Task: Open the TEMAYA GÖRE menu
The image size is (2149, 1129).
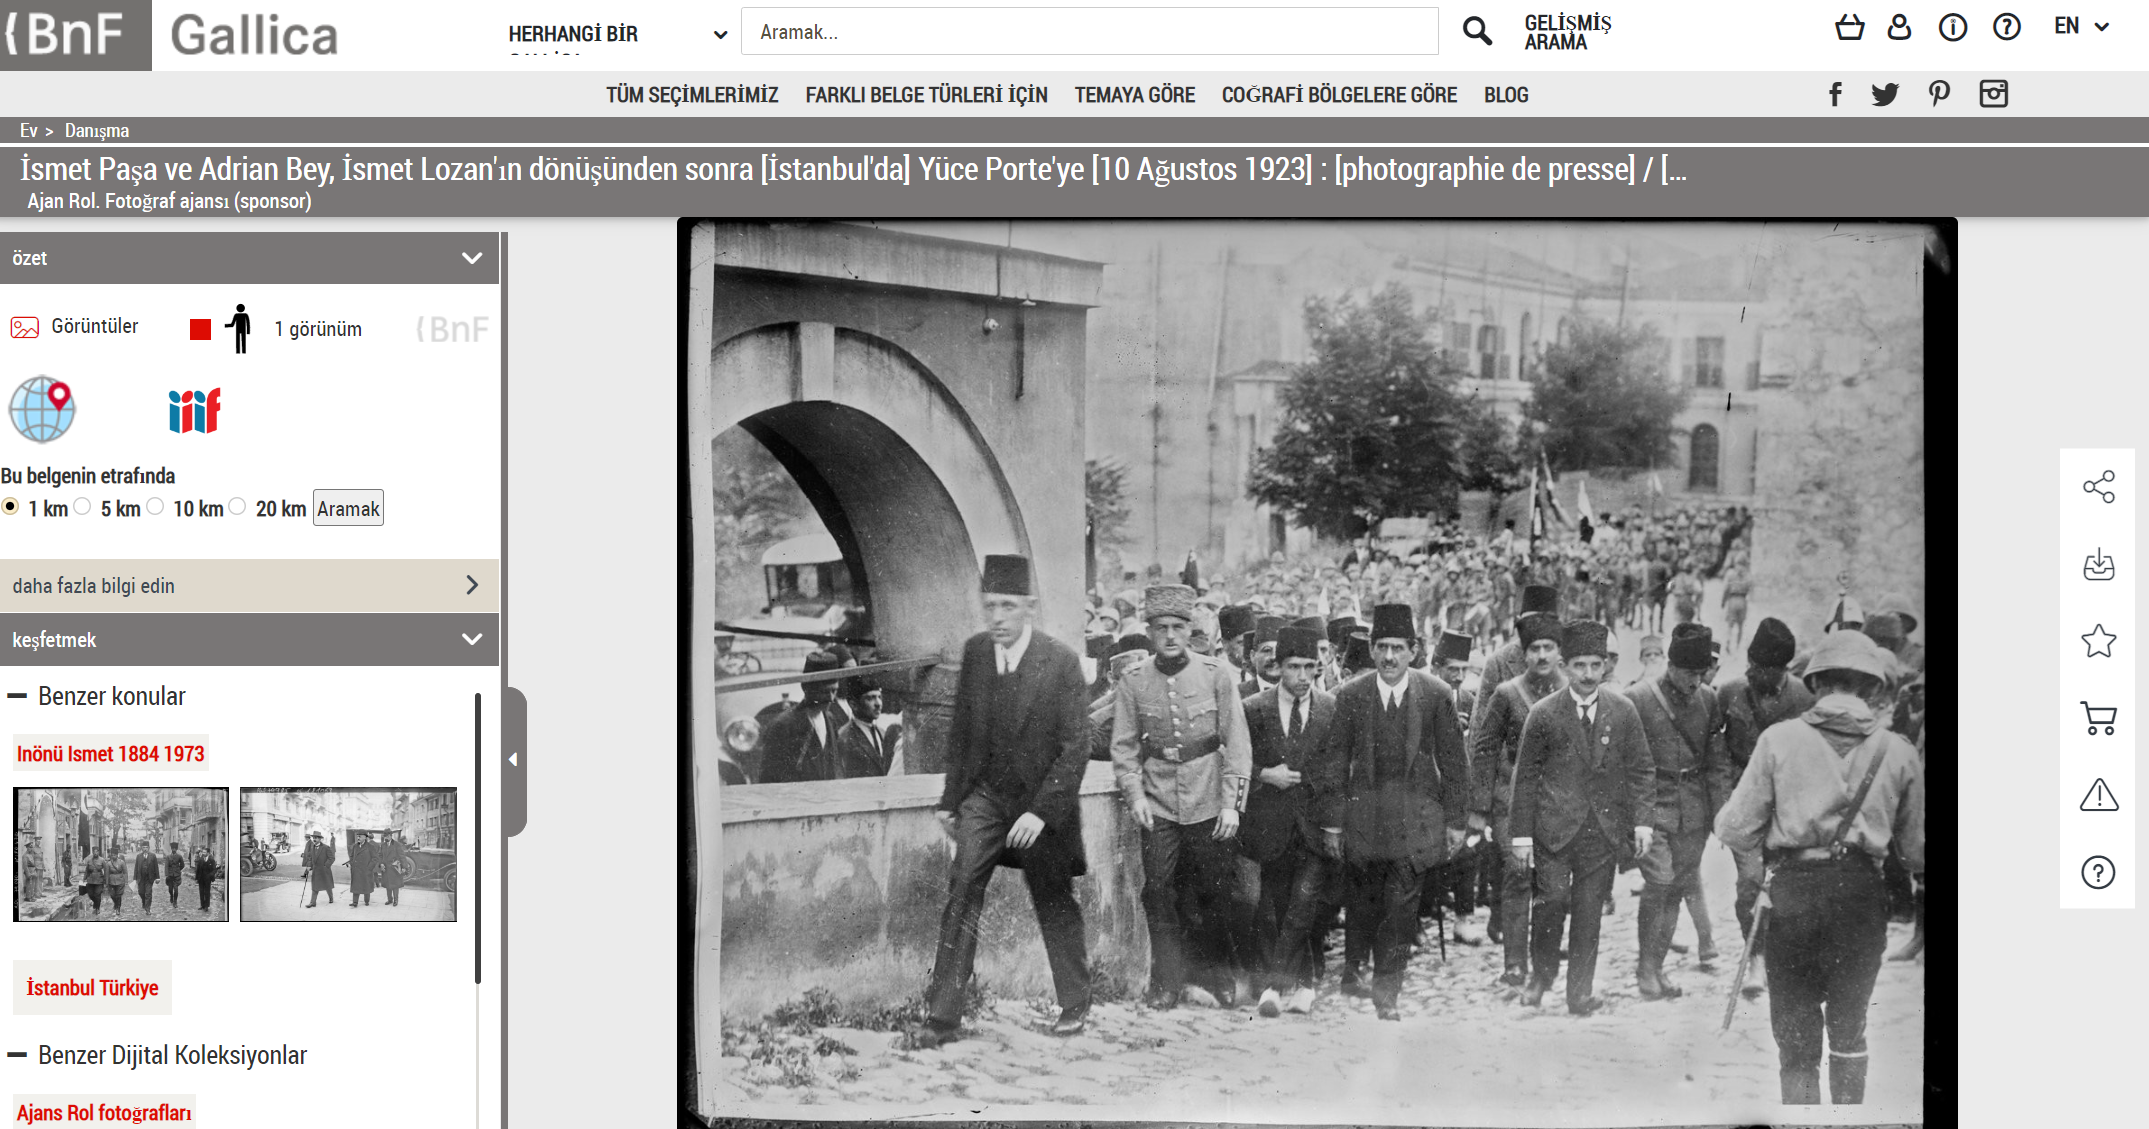Action: (x=1134, y=95)
